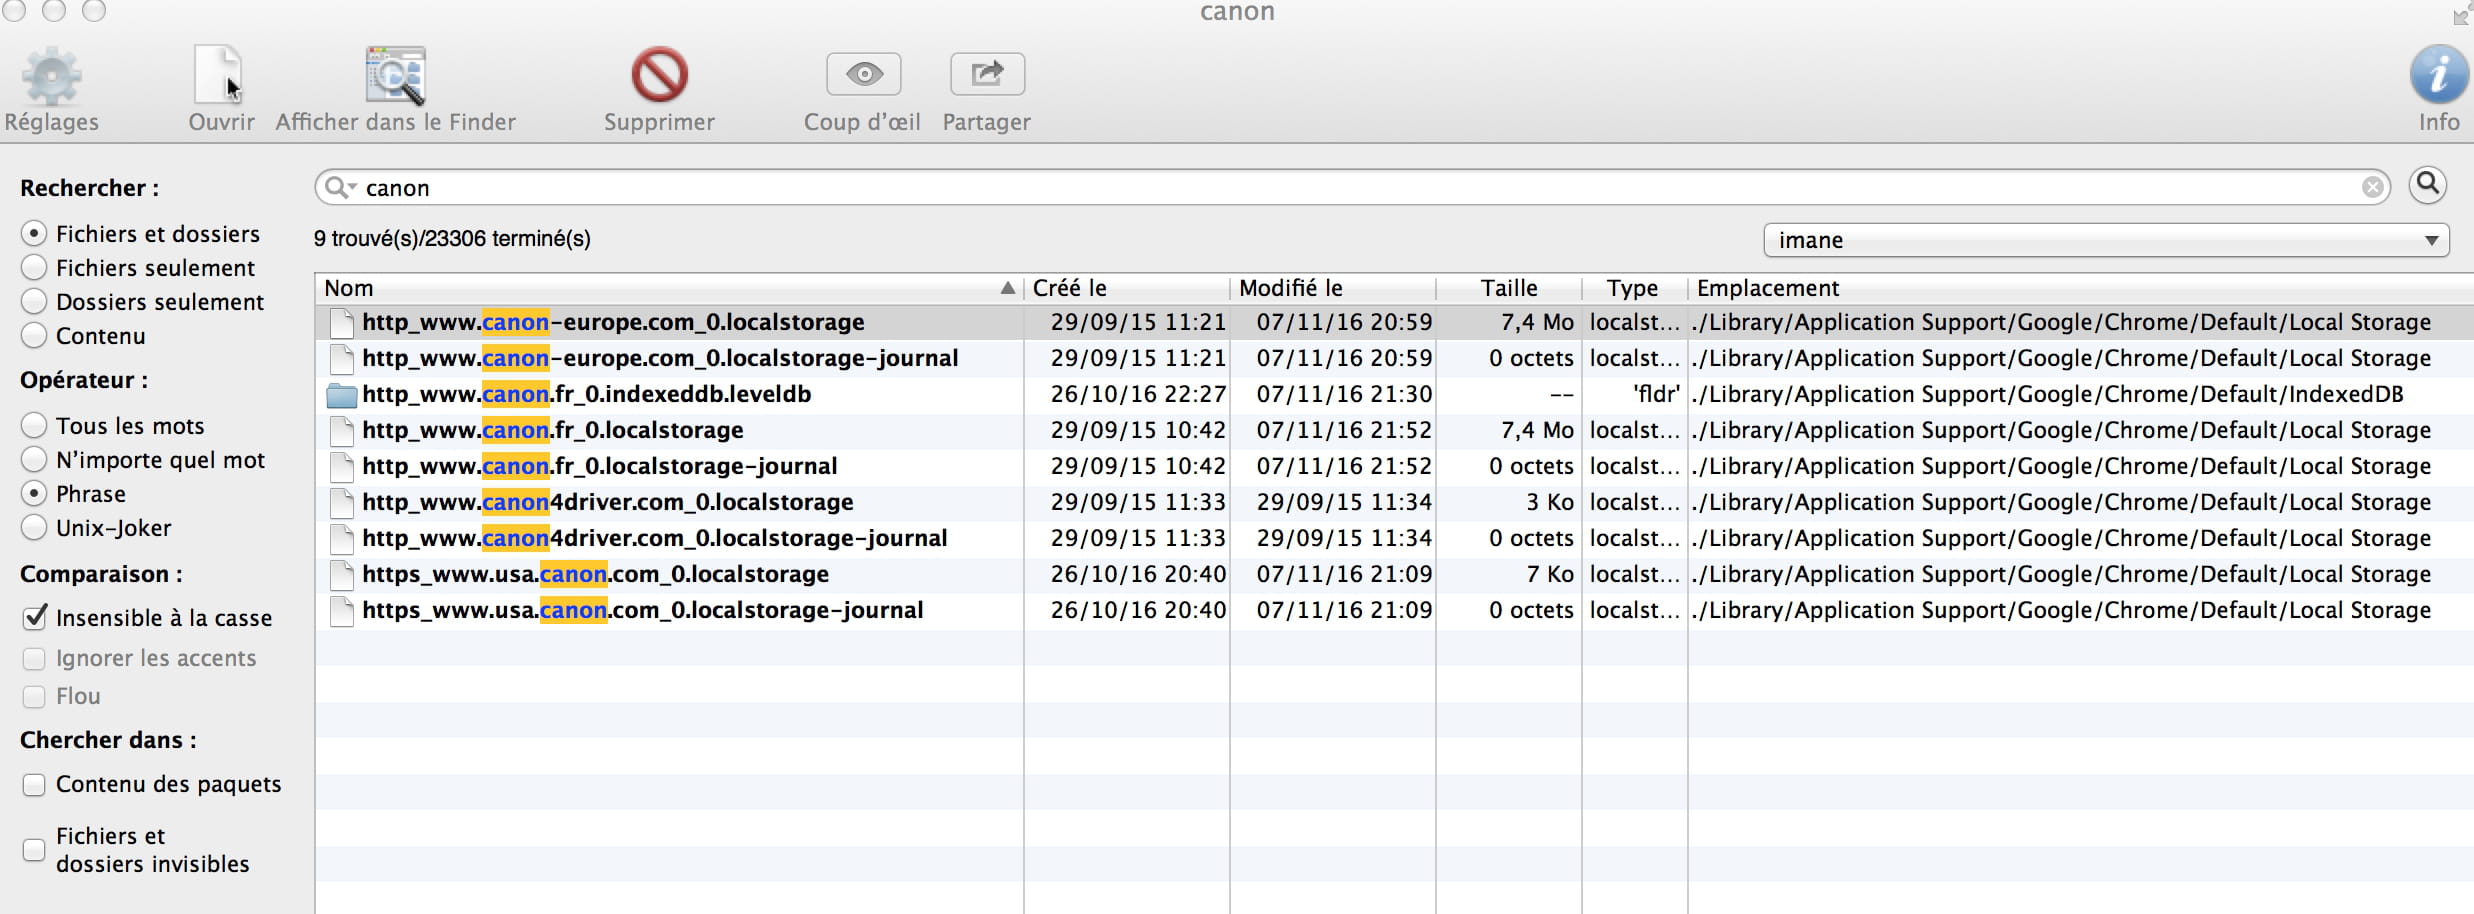Select the canon.fr indexeddb.leveldb folder
This screenshot has height=914, width=2474.
point(586,394)
